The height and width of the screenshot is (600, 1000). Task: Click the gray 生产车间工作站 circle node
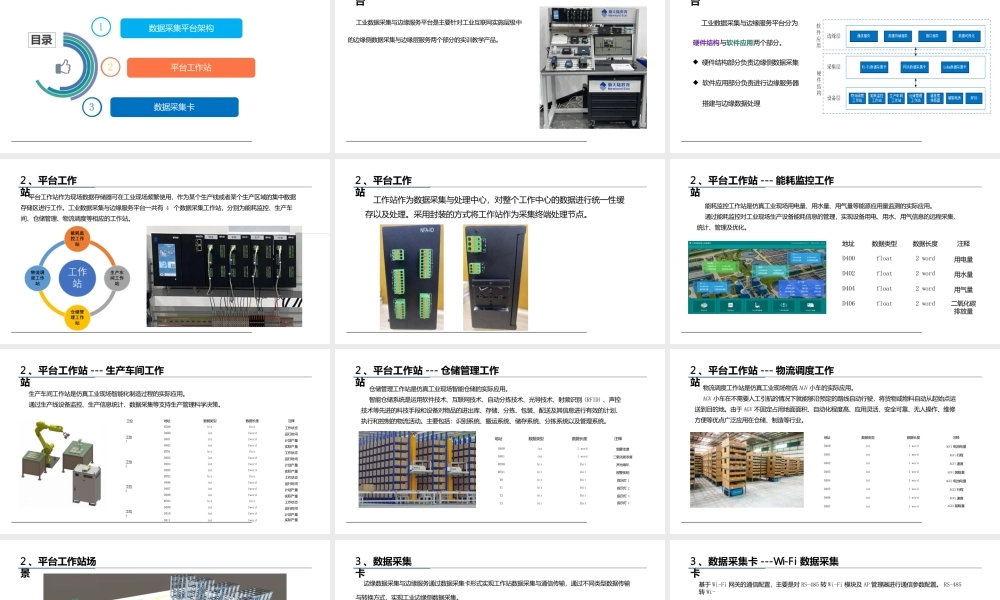[117, 277]
